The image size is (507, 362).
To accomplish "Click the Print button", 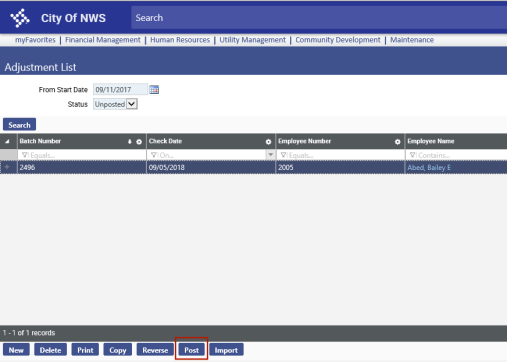I will click(x=85, y=350).
